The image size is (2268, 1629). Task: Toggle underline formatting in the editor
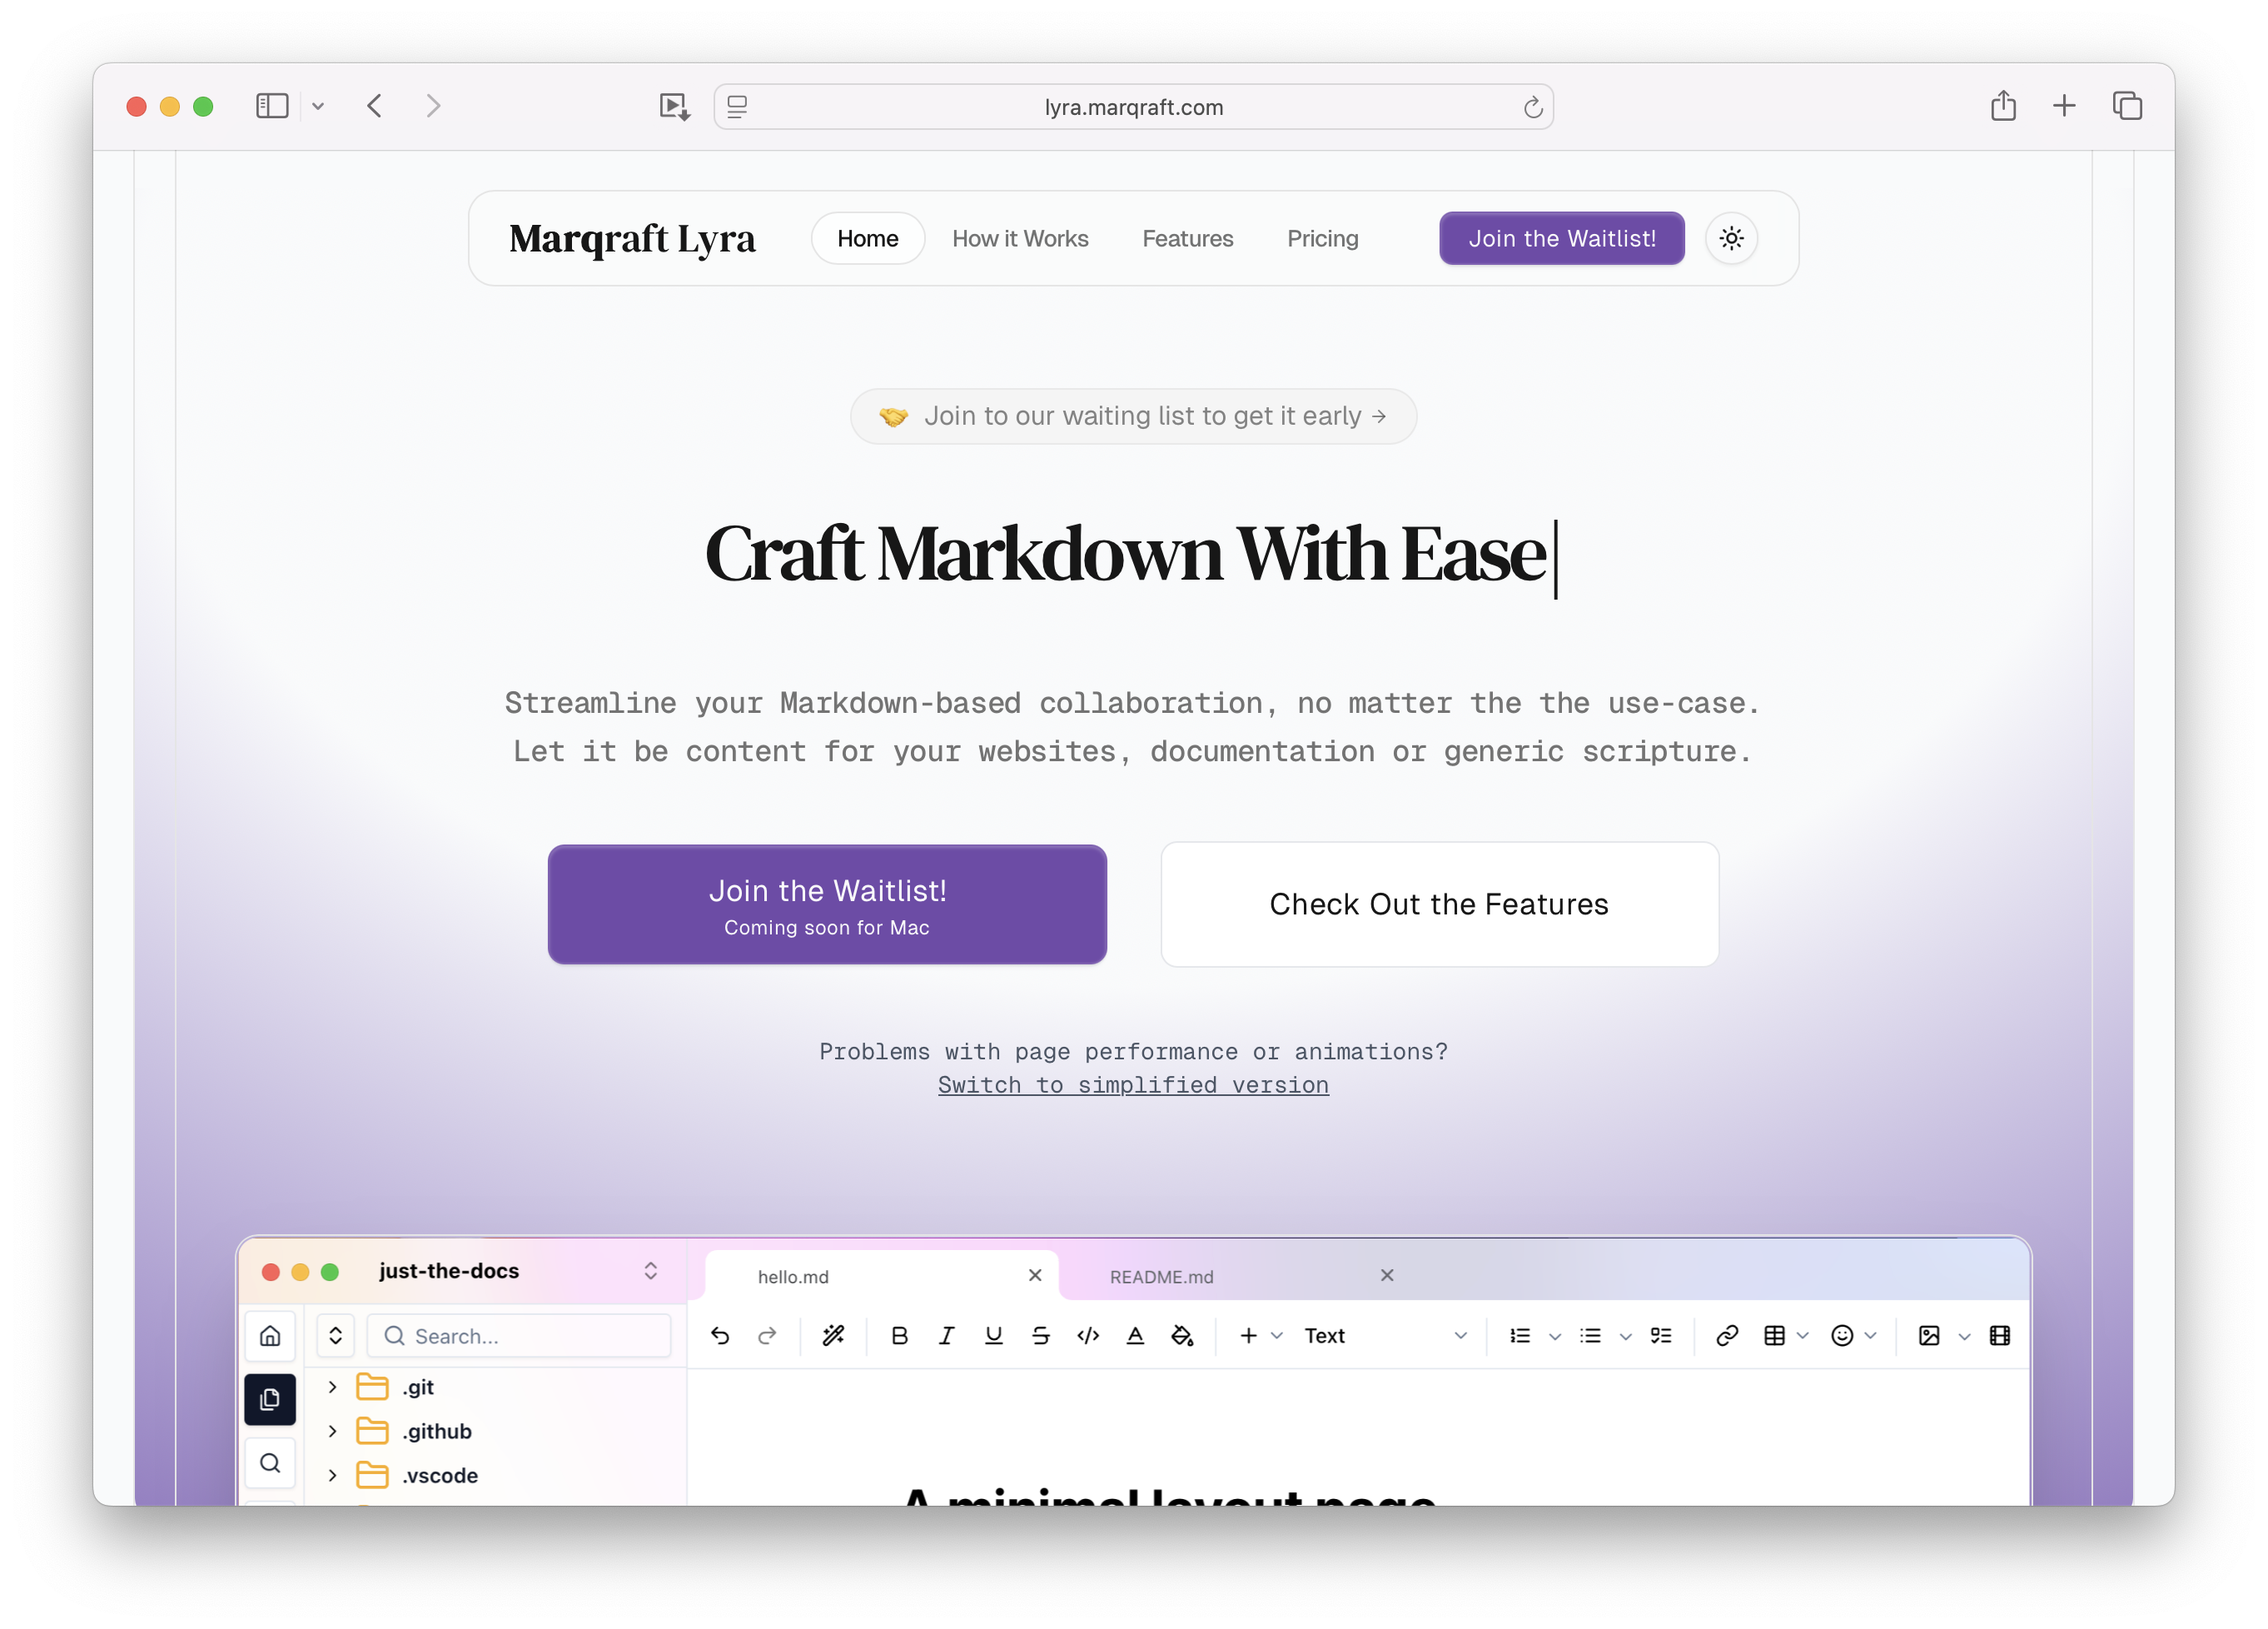click(x=993, y=1336)
